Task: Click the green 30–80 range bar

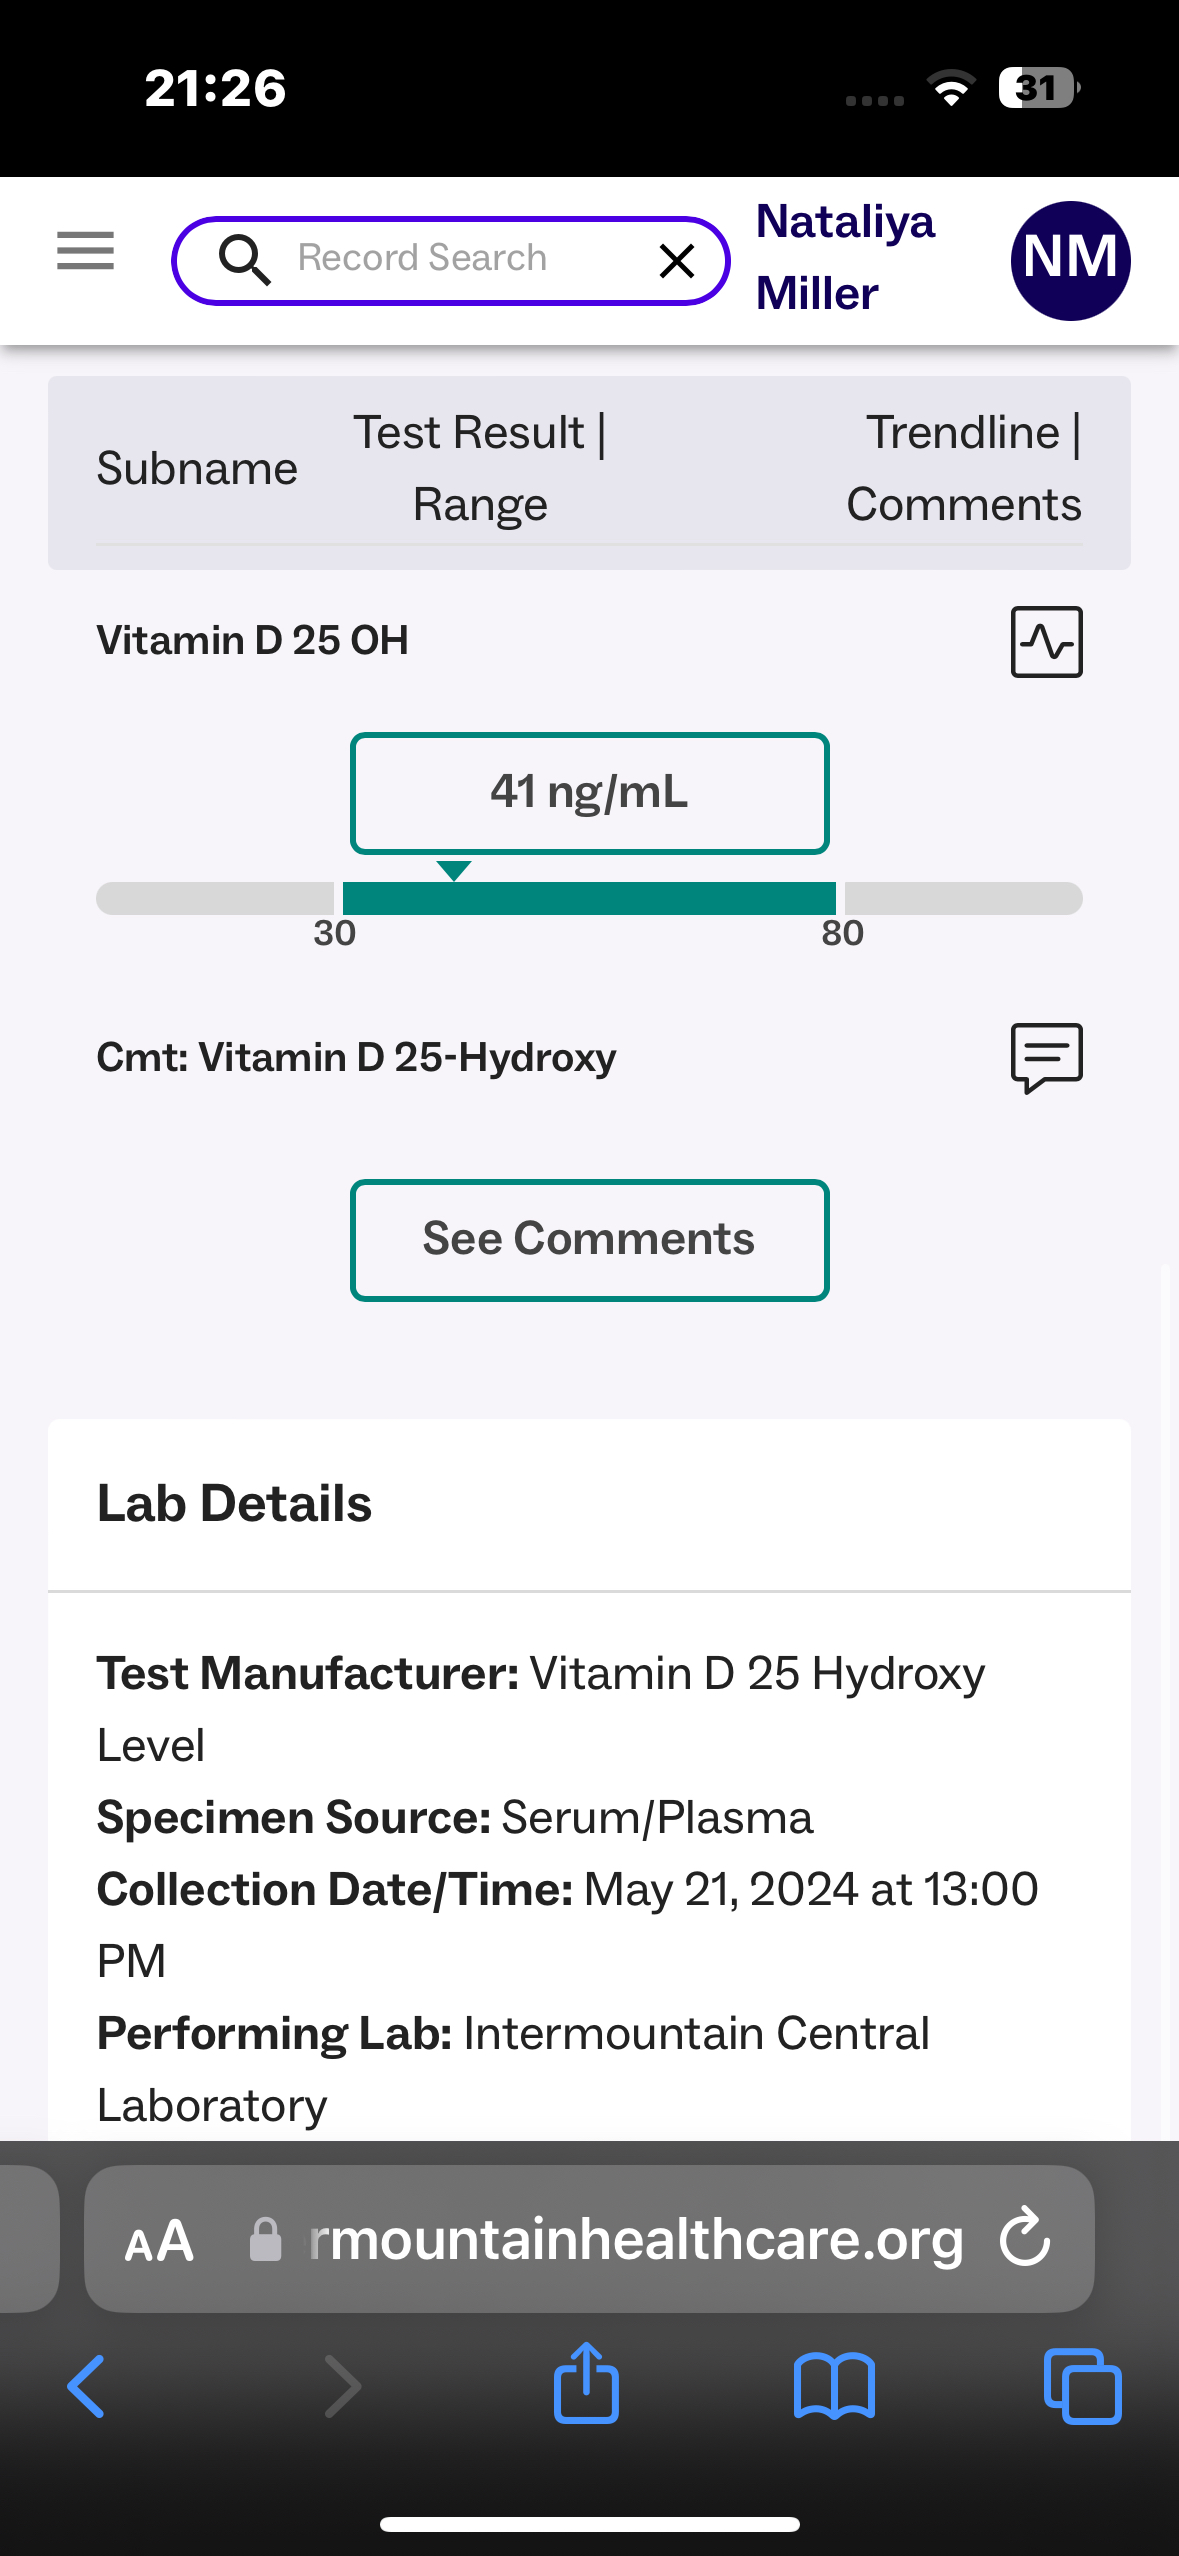Action: [589, 898]
